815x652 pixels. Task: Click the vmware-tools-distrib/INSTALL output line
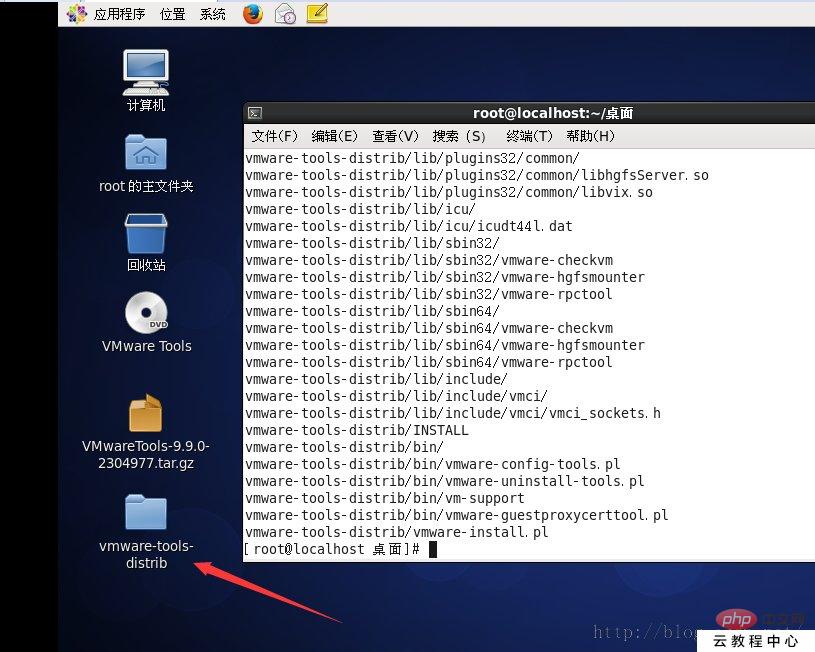(357, 431)
